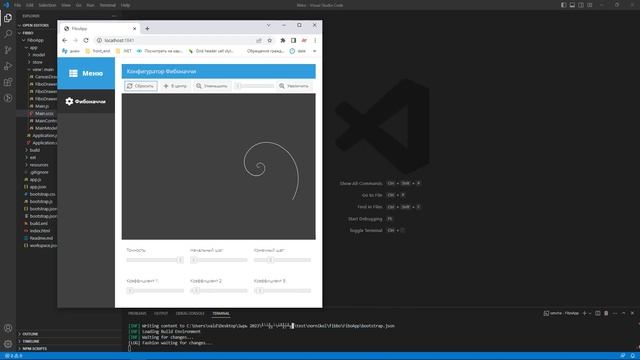Viewport: 640px width, 360px height.
Task: Open Source Control view in activity bar
Action: (x=8, y=50)
